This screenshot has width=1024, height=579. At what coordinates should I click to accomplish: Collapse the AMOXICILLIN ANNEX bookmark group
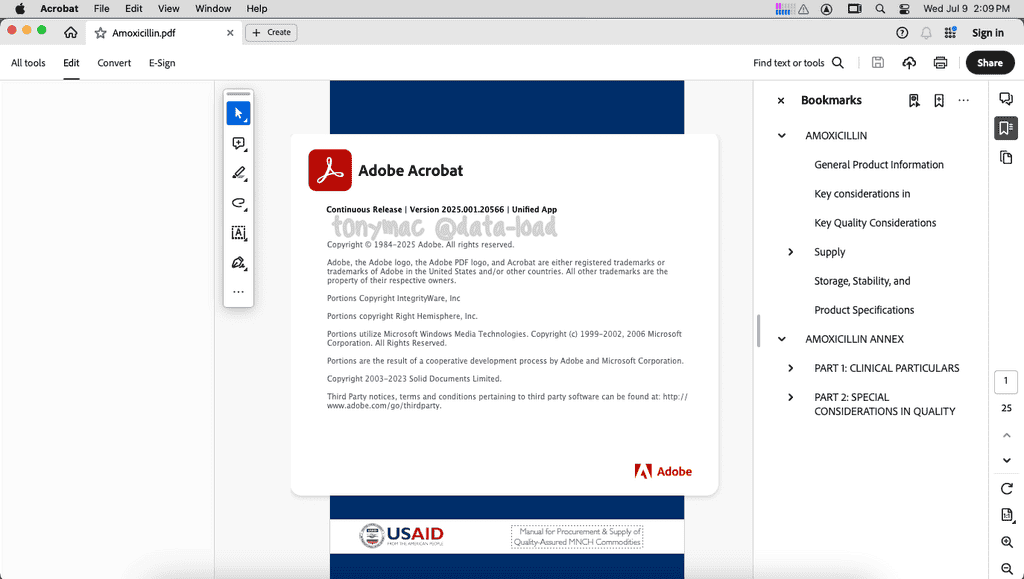tap(782, 339)
